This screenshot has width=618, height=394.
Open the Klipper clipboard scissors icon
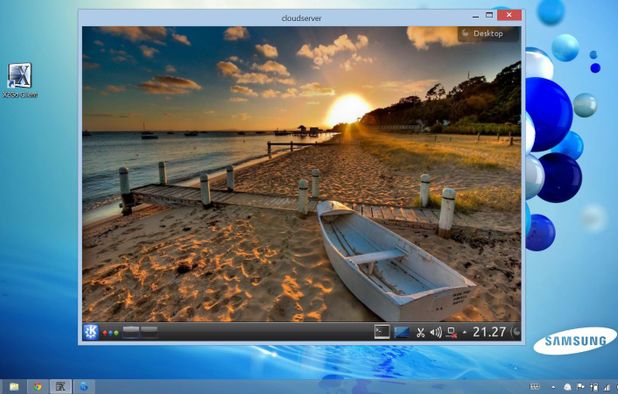[x=421, y=333]
